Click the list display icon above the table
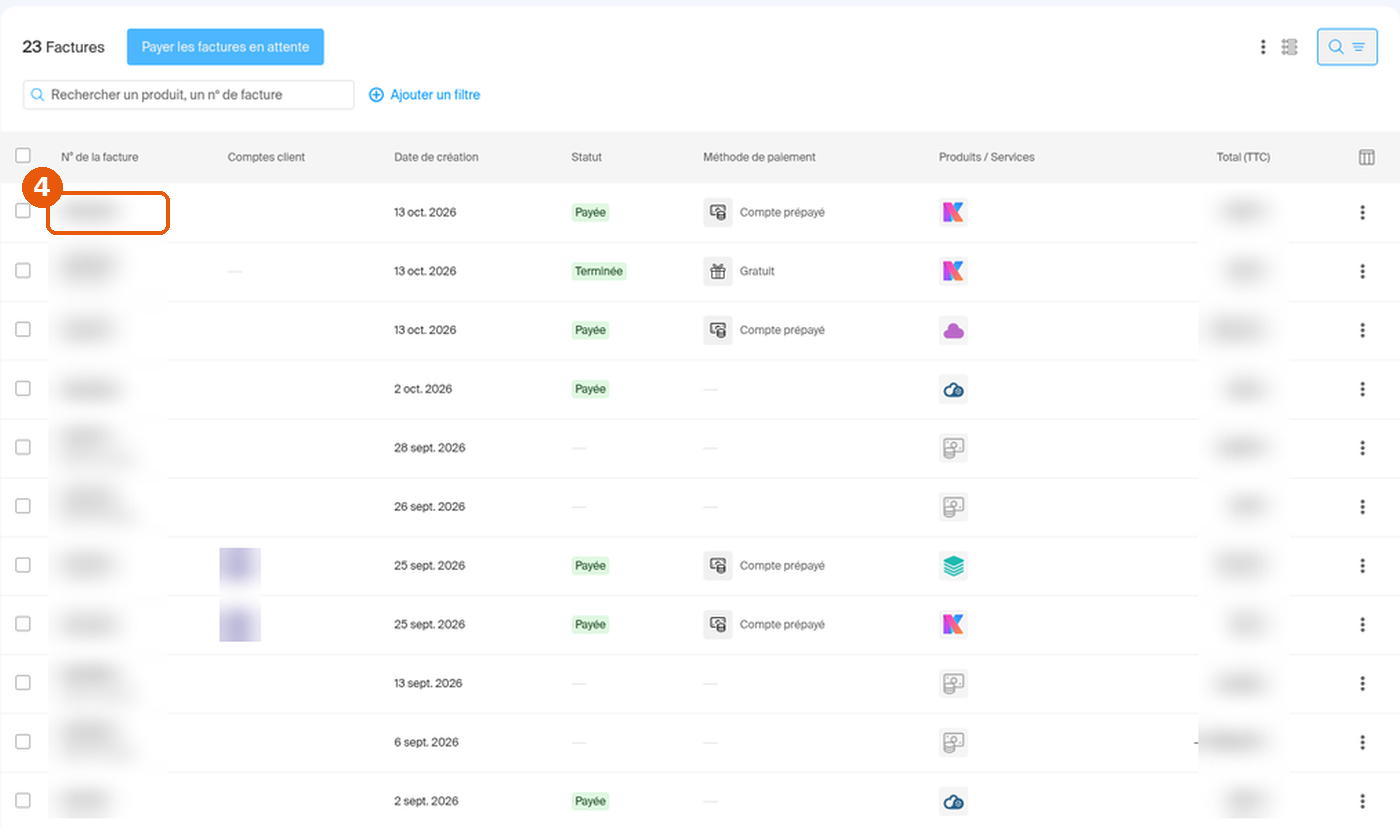 pos(1289,47)
